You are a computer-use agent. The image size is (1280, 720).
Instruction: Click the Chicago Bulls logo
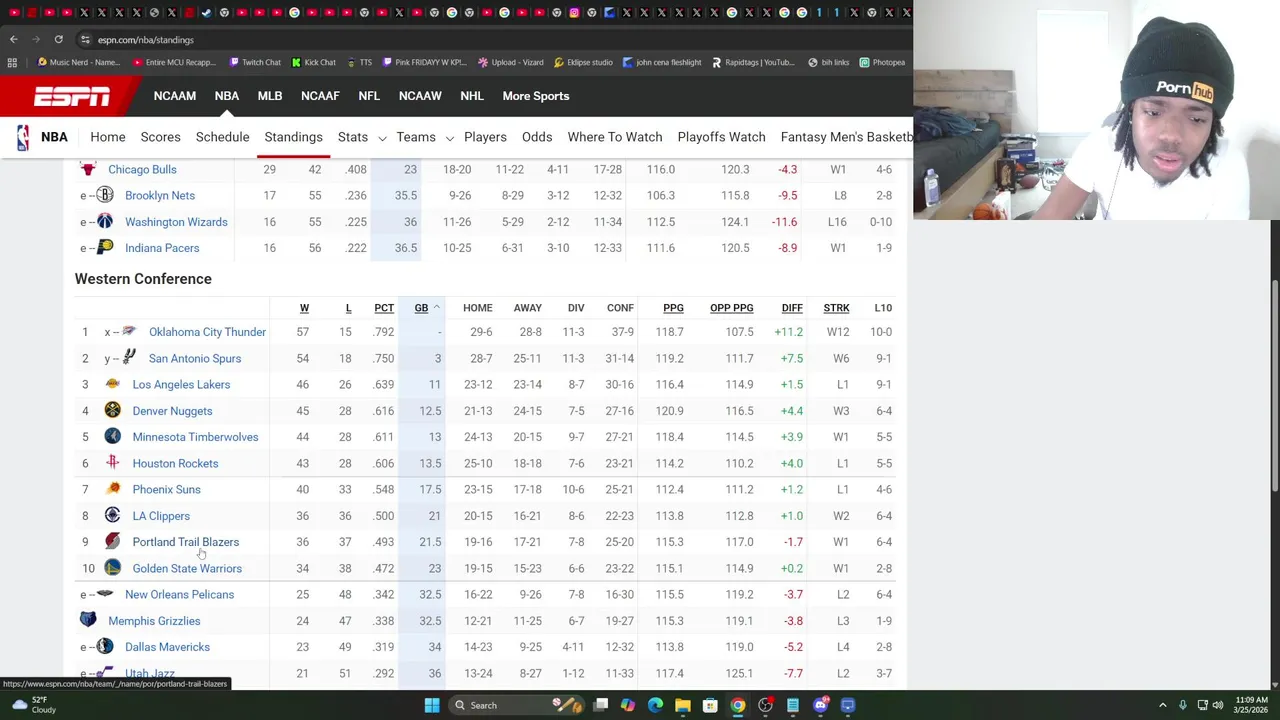[x=88, y=169]
